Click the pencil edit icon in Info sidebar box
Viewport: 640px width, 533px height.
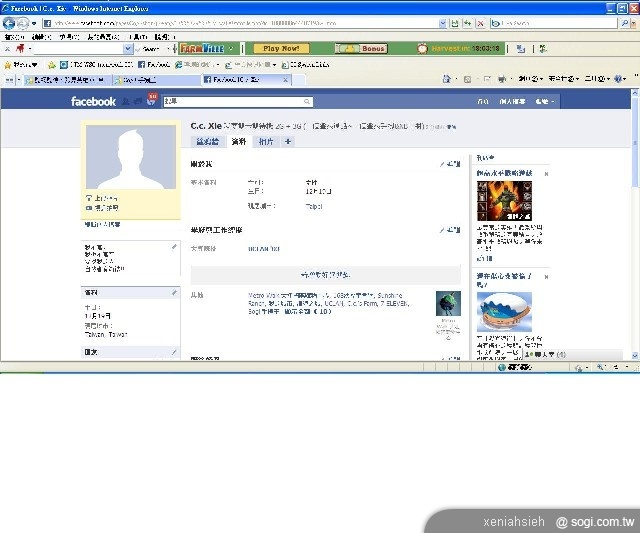coord(174,292)
